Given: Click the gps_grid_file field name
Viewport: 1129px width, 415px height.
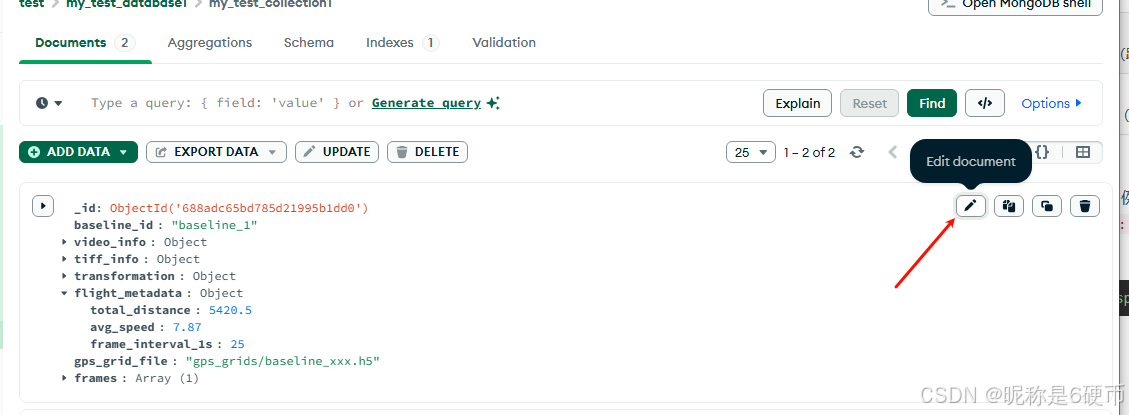Looking at the screenshot, I should point(121,361).
